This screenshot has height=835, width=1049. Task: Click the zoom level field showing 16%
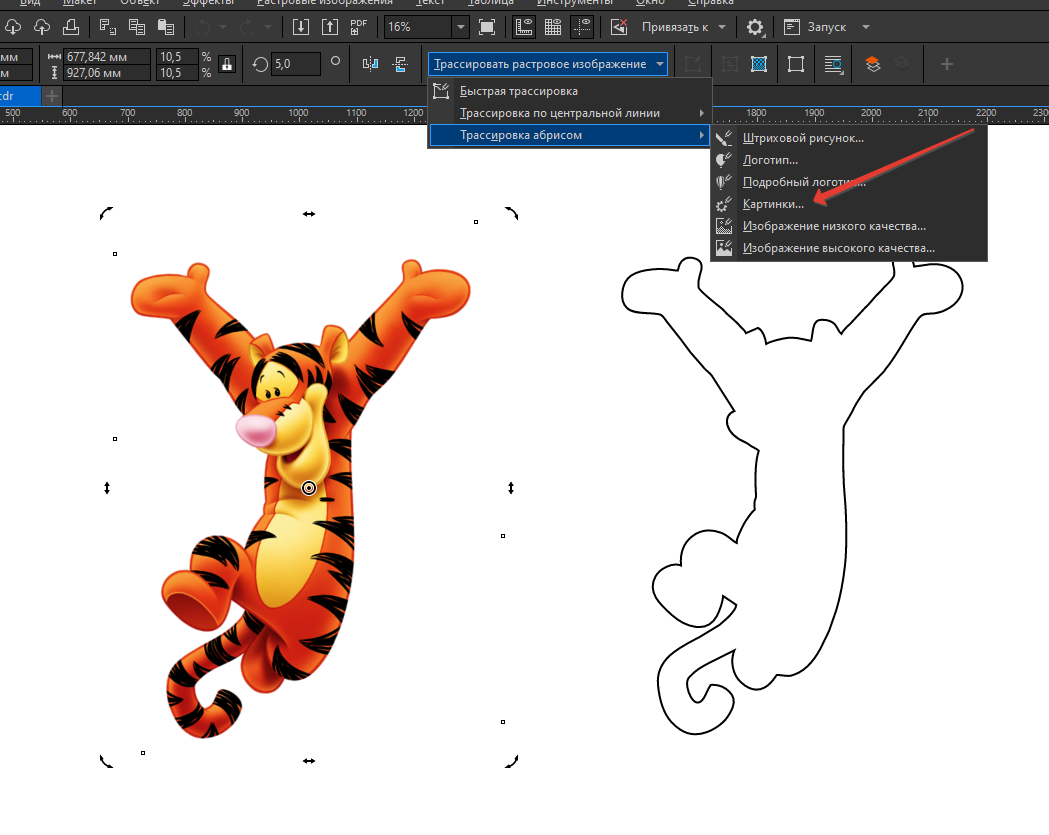(419, 27)
